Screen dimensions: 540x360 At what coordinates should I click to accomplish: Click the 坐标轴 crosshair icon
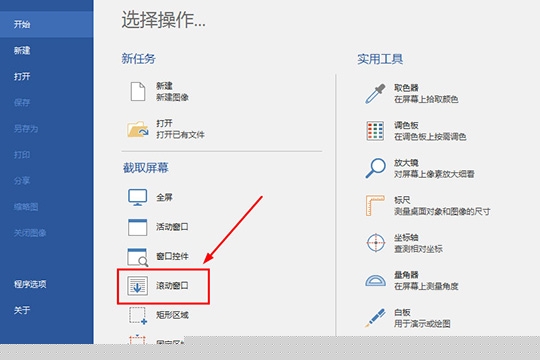point(375,243)
